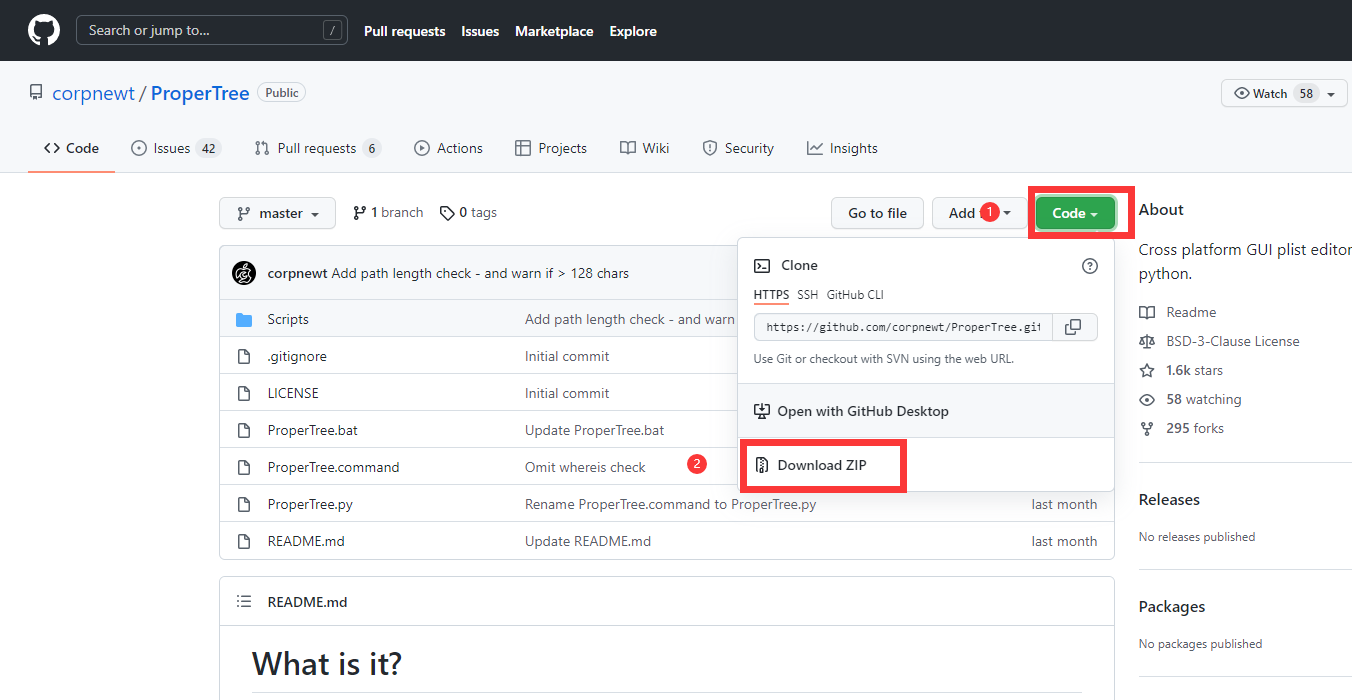The height and width of the screenshot is (700, 1352).
Task: Click the README table of contents icon
Action: click(x=244, y=602)
